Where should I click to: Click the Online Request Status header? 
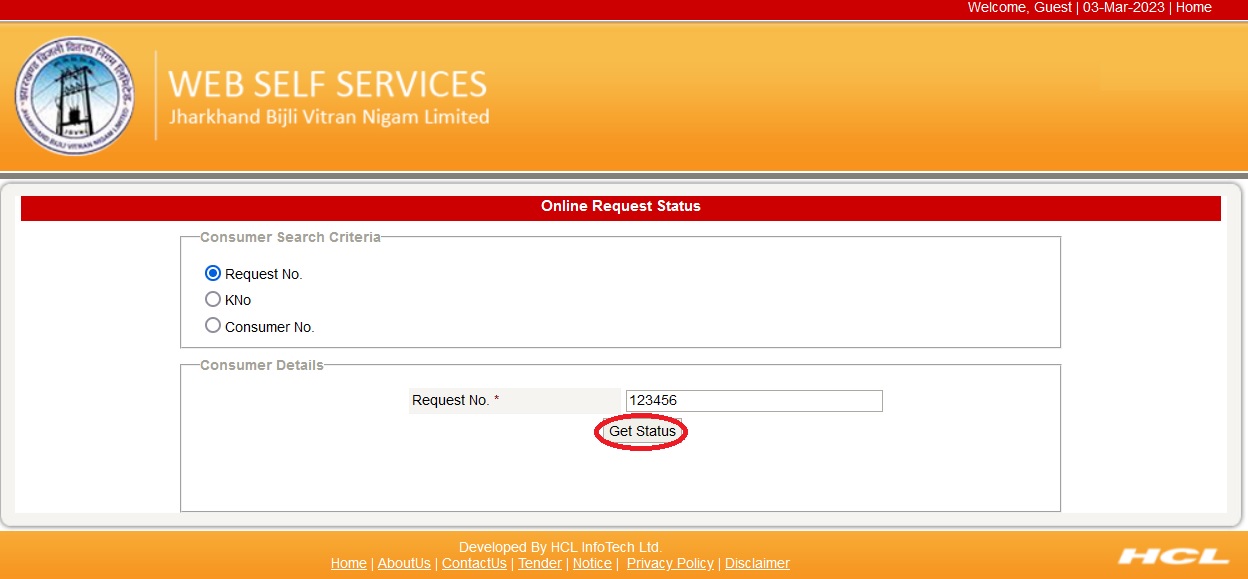point(620,207)
